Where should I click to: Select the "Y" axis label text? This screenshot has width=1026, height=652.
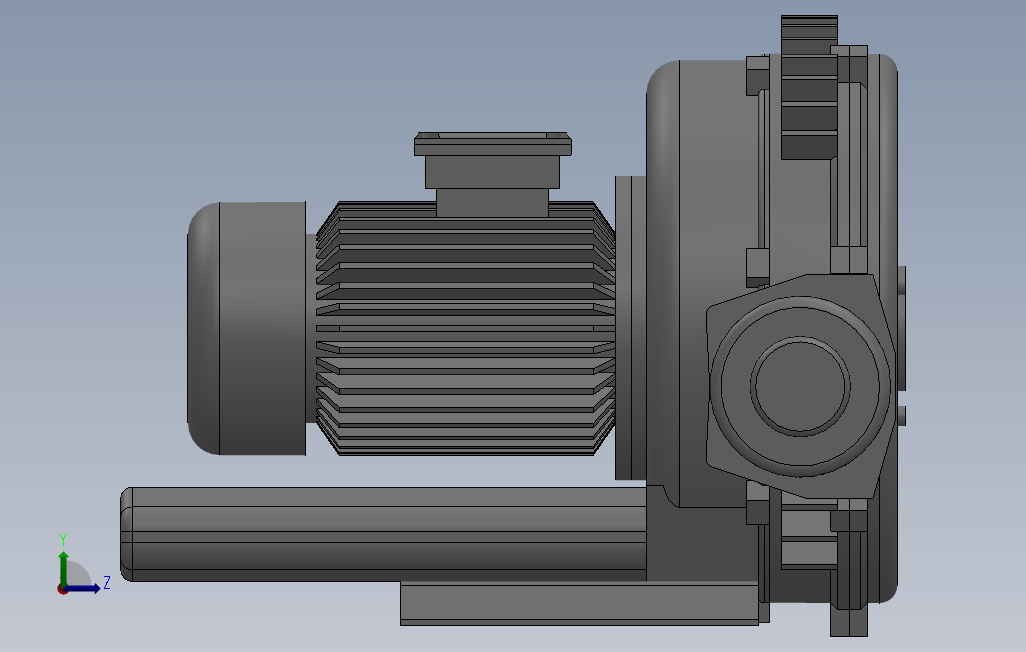click(x=63, y=540)
